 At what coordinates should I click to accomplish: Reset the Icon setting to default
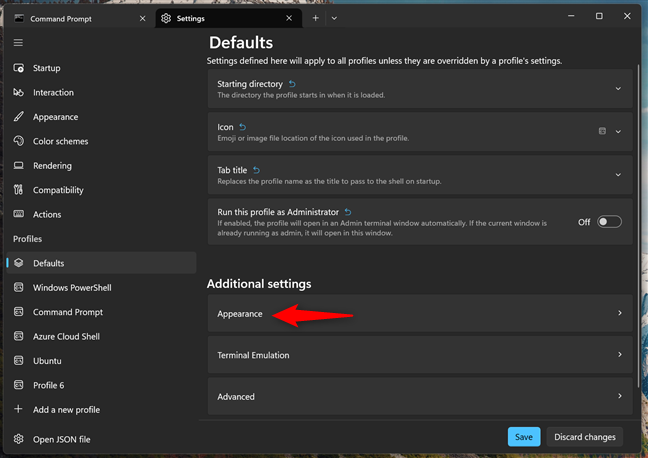pyautogui.click(x=243, y=127)
